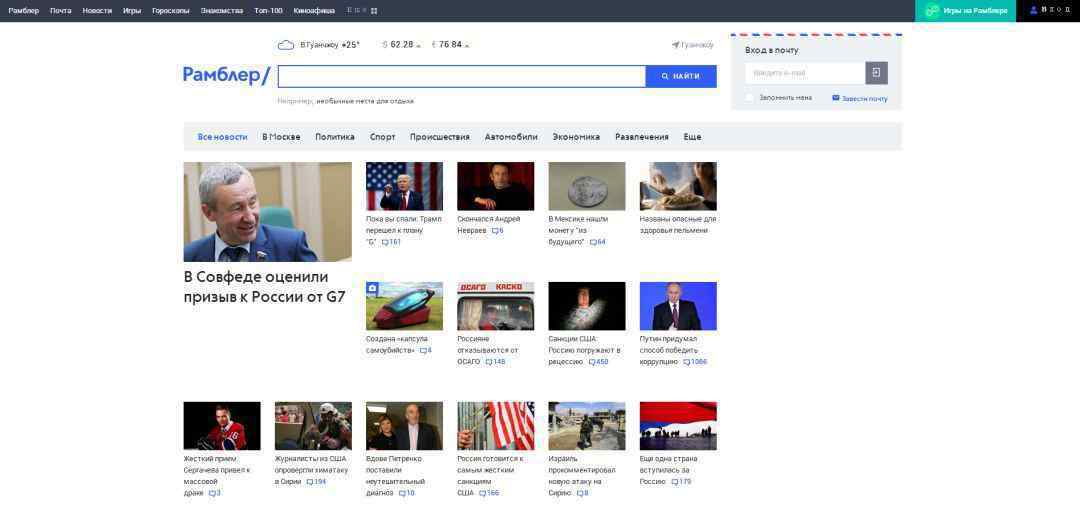
Task: Open the Trump news thumbnail
Action: click(404, 186)
